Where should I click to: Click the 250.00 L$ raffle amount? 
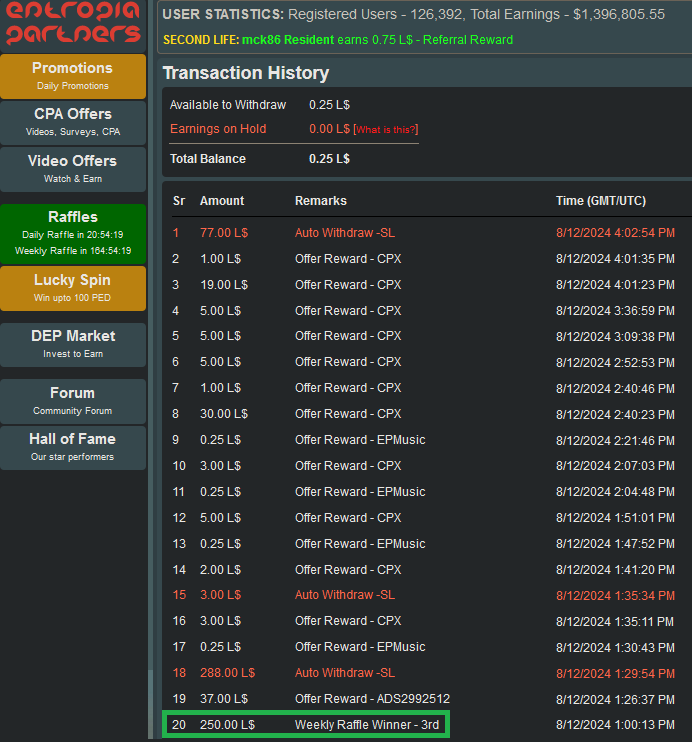click(x=228, y=725)
